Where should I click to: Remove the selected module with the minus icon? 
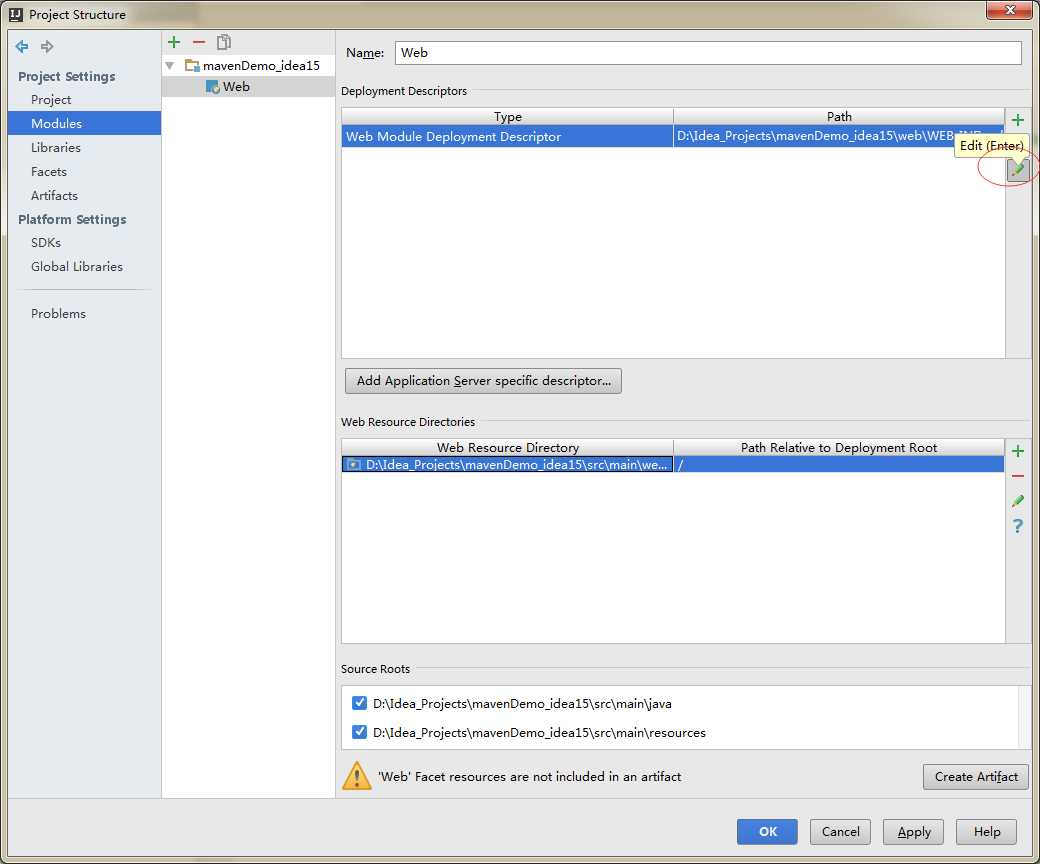(198, 42)
